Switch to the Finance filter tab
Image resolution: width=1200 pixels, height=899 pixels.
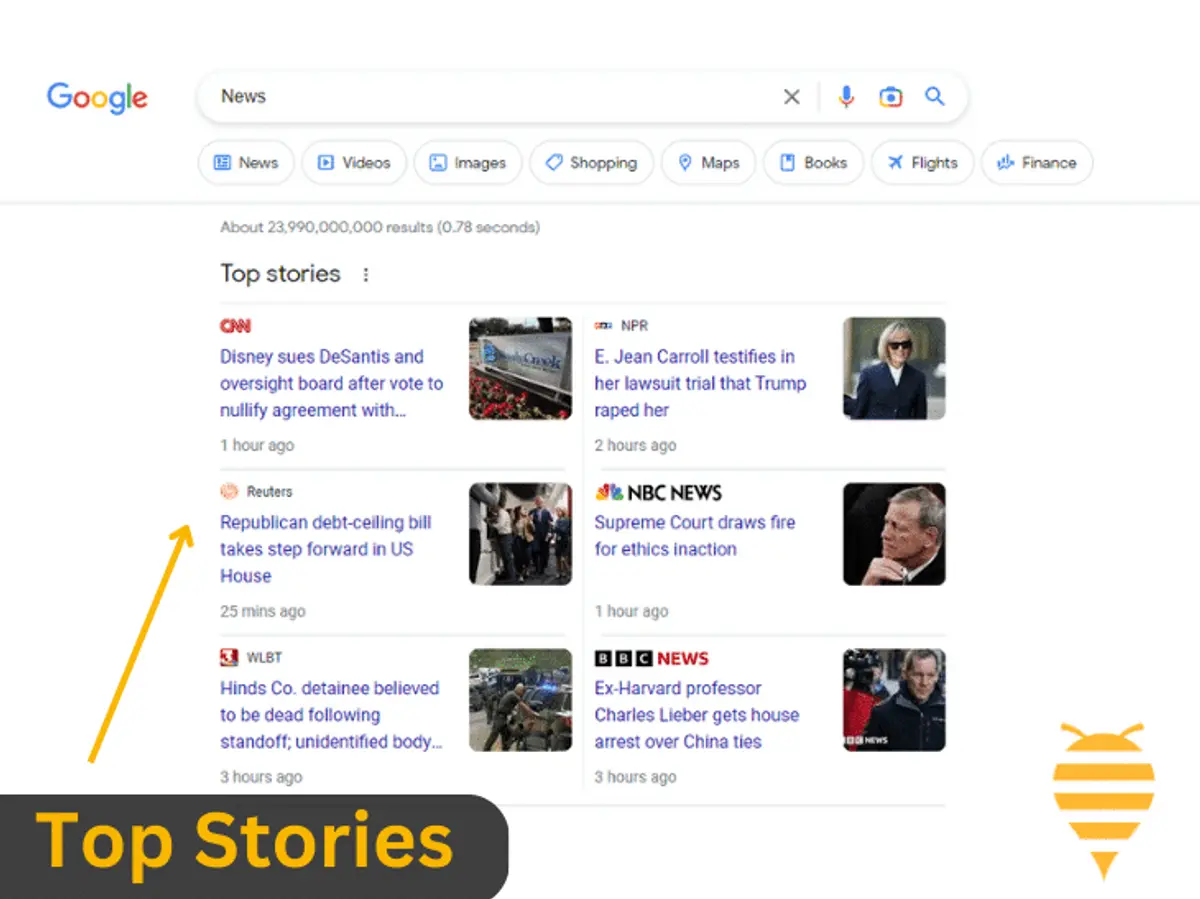(1037, 163)
